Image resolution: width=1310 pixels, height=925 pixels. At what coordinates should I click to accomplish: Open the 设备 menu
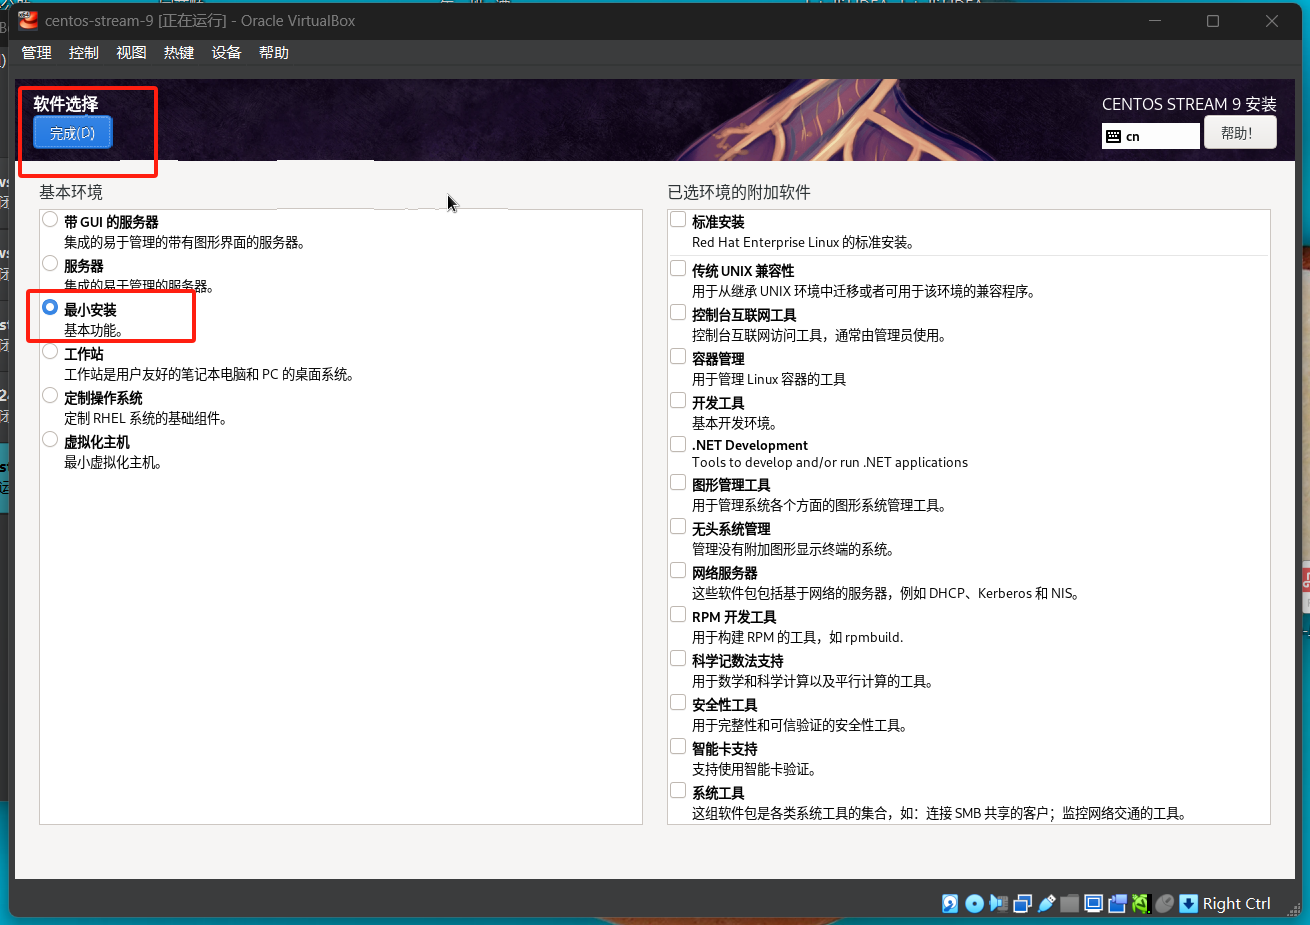pyautogui.click(x=226, y=53)
